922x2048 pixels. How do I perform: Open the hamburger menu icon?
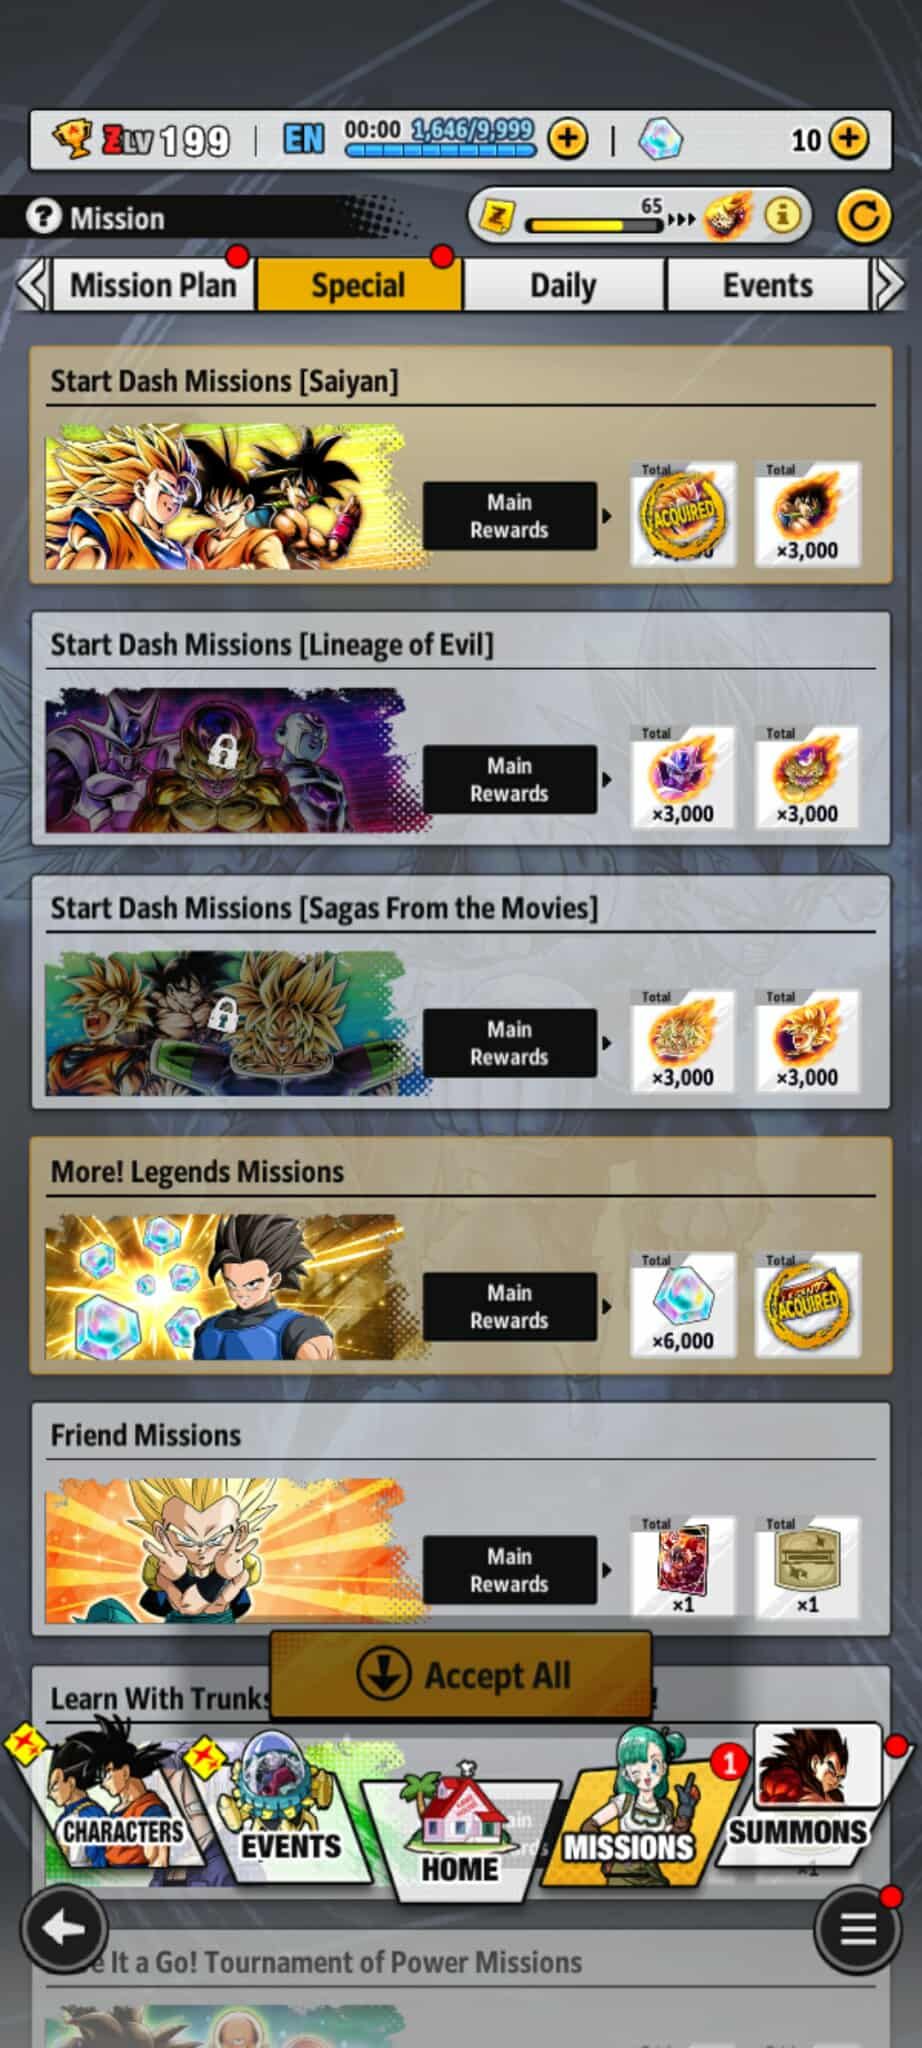click(x=857, y=1929)
